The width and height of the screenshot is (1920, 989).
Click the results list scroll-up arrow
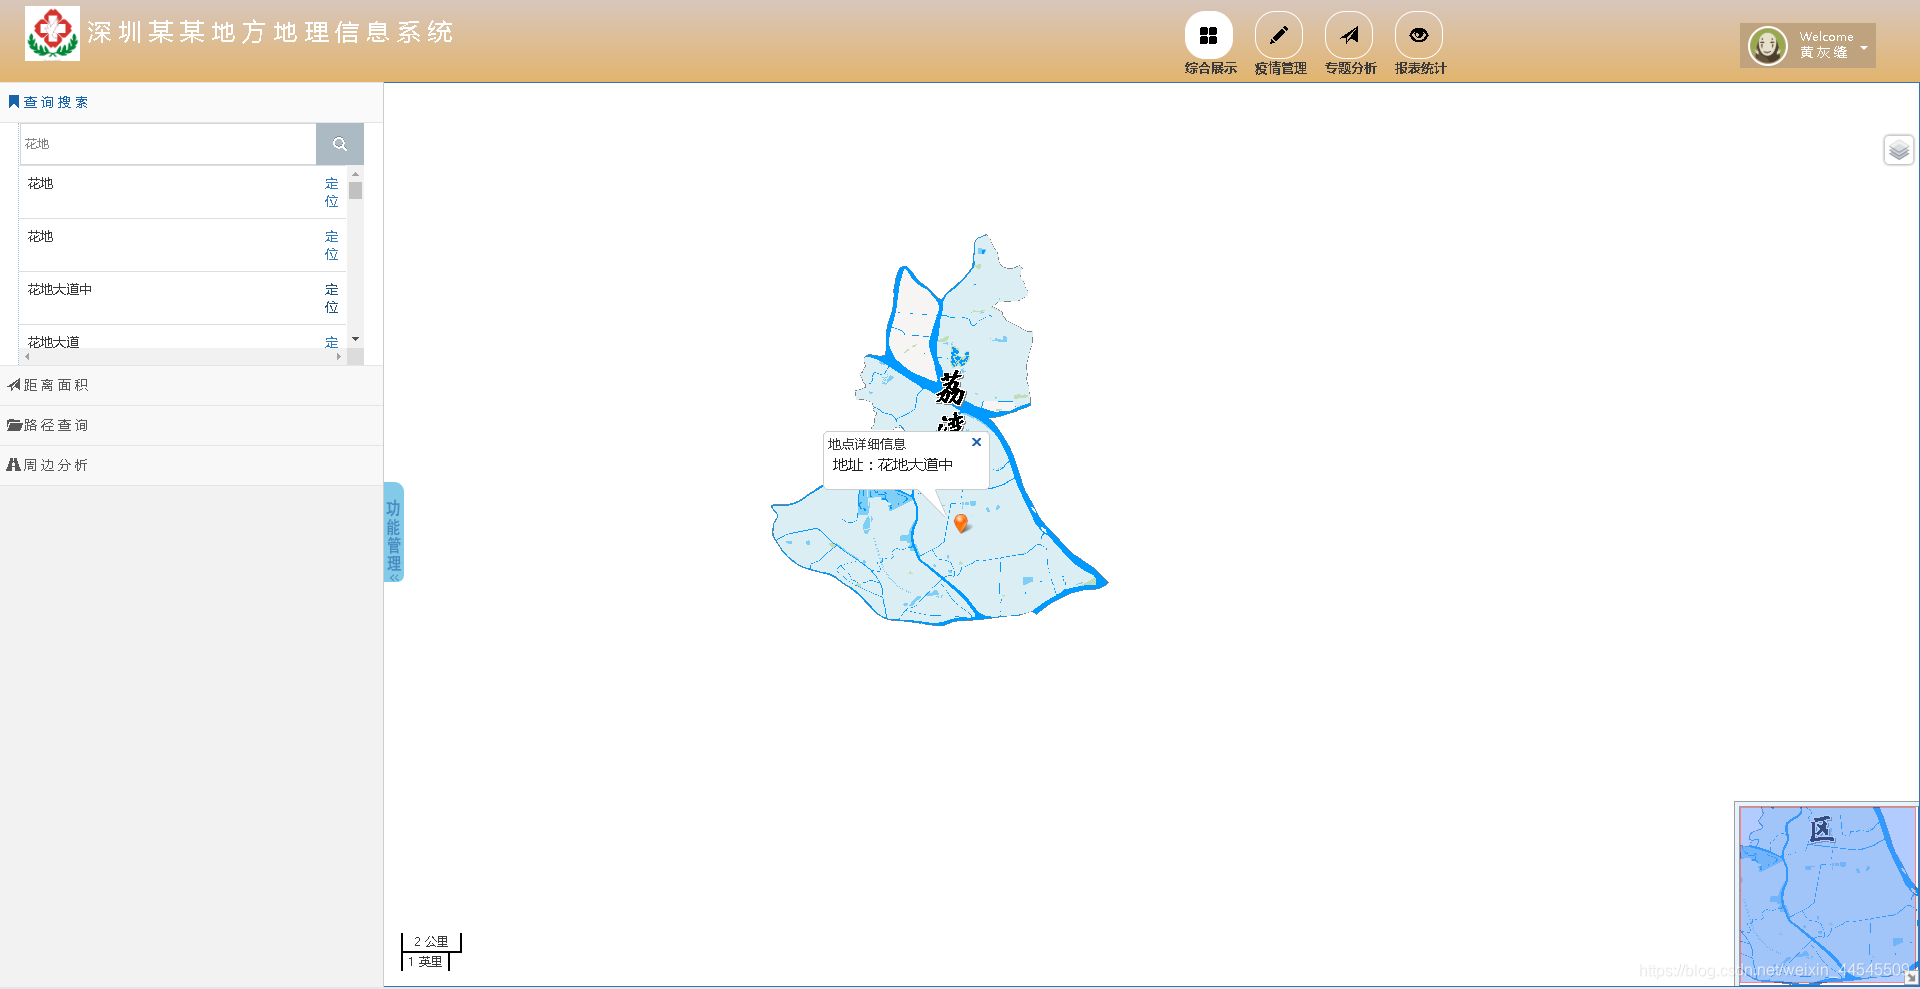[x=355, y=174]
